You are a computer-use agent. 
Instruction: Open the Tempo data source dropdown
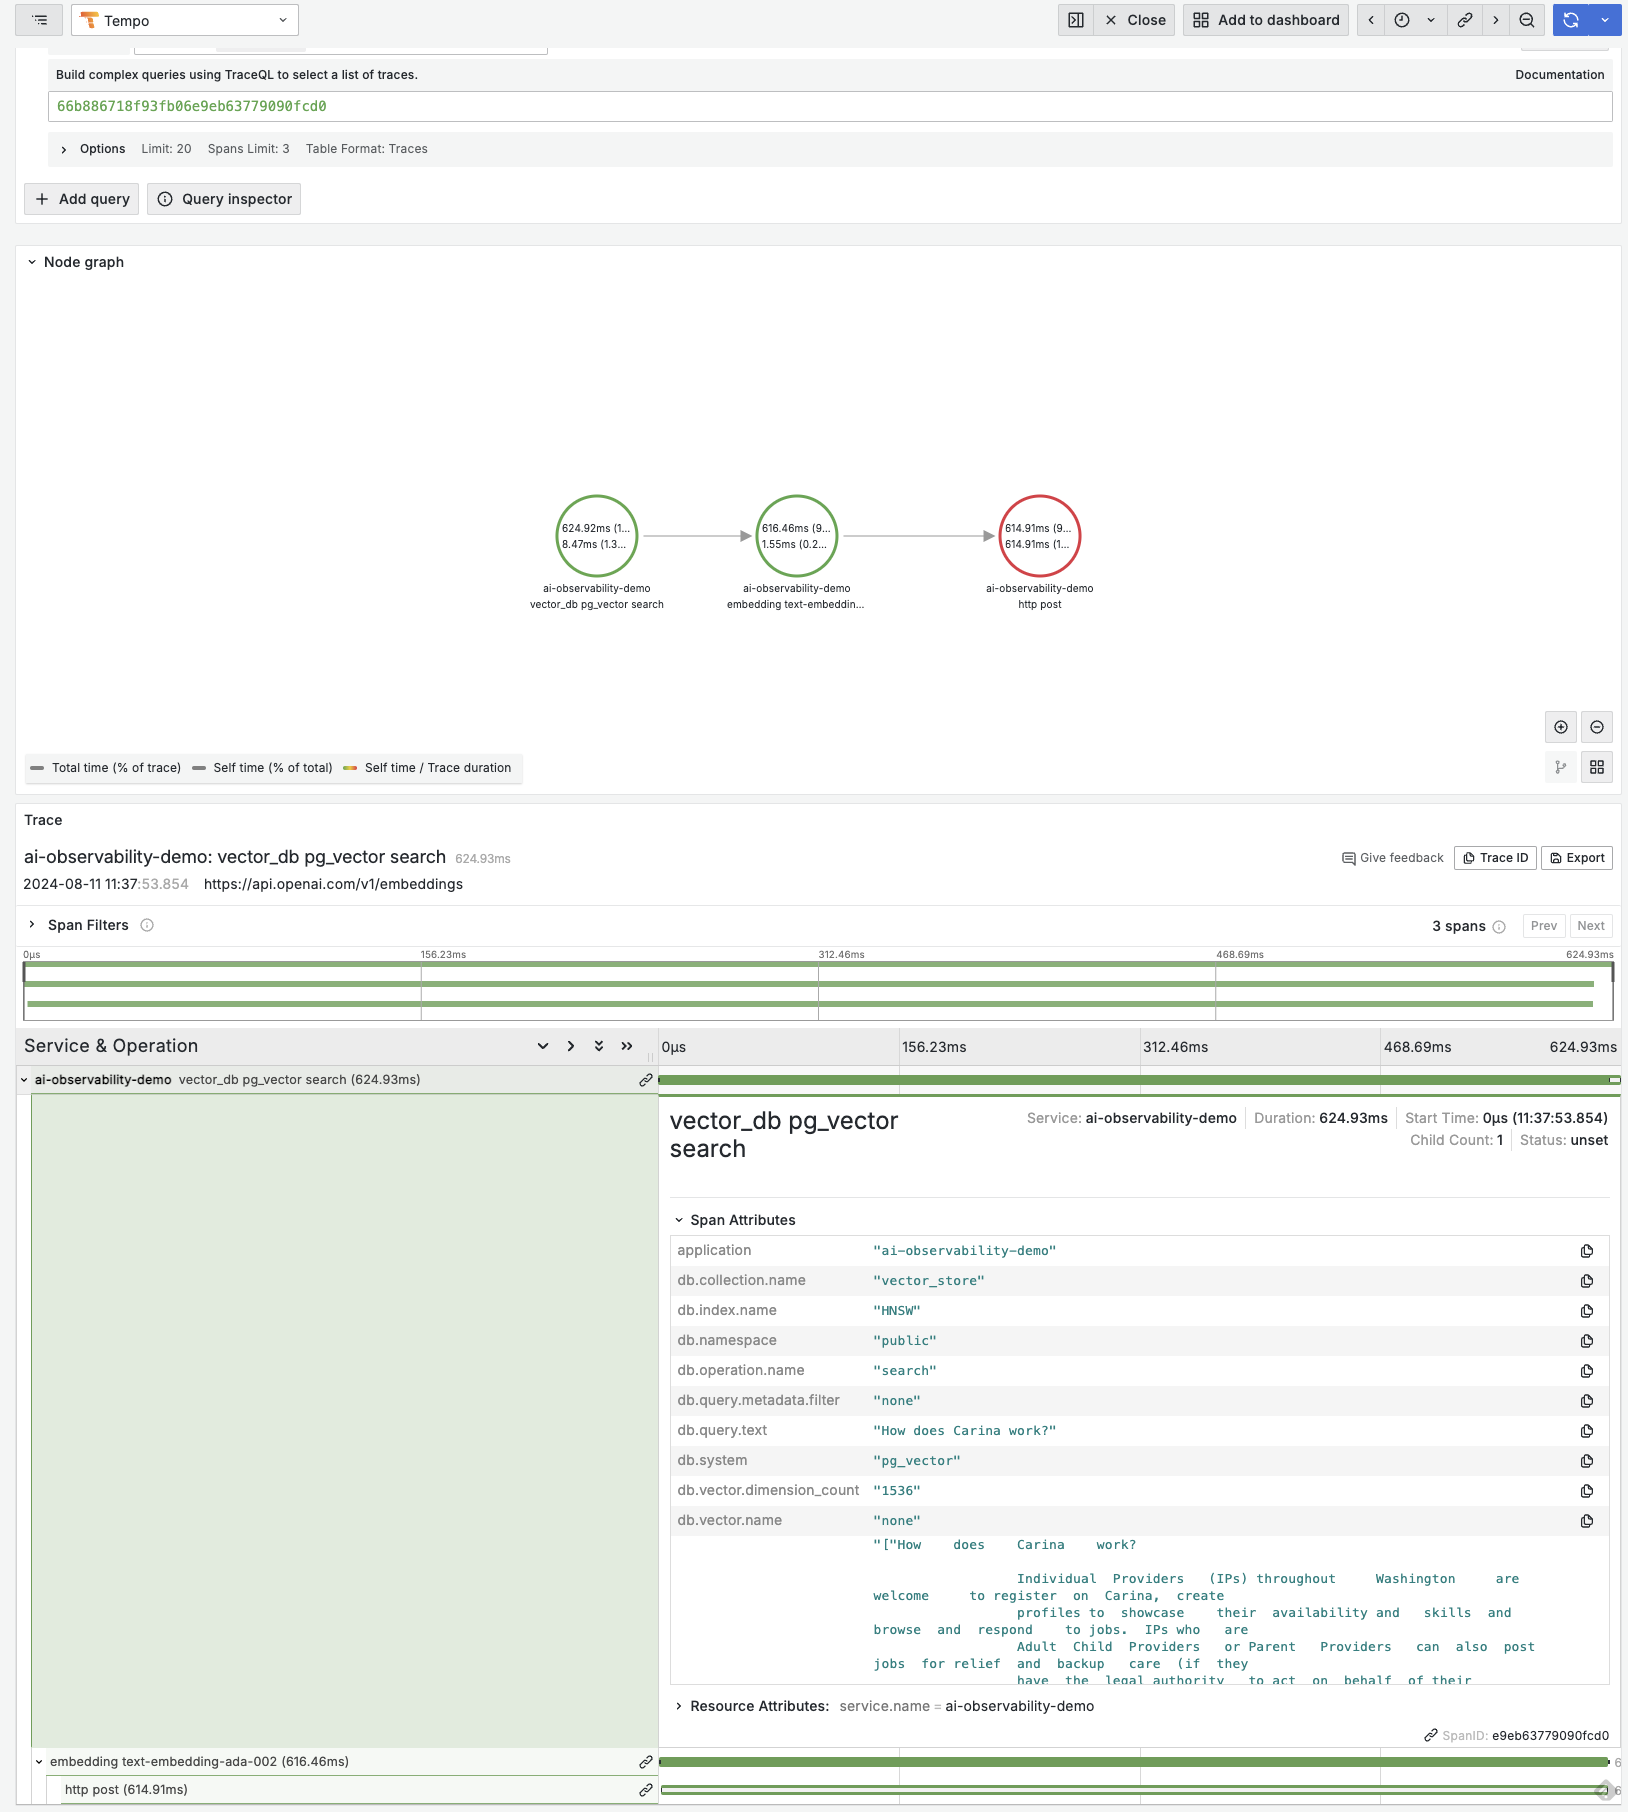coord(185,20)
